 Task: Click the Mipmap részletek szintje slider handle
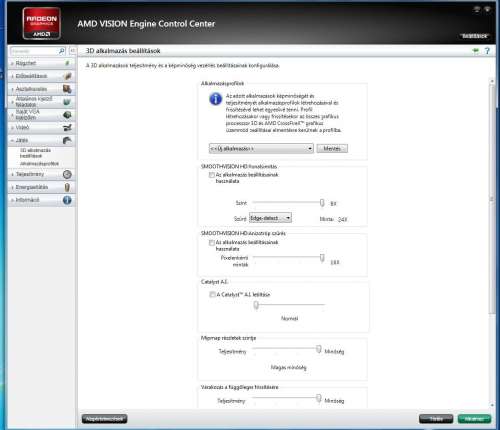tap(319, 349)
